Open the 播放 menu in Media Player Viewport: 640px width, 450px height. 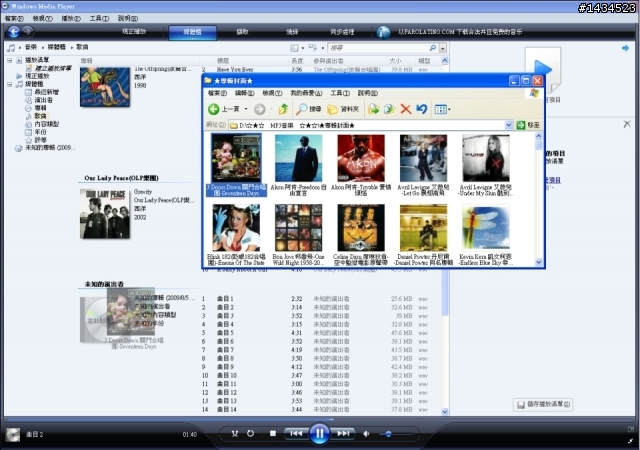[x=71, y=18]
